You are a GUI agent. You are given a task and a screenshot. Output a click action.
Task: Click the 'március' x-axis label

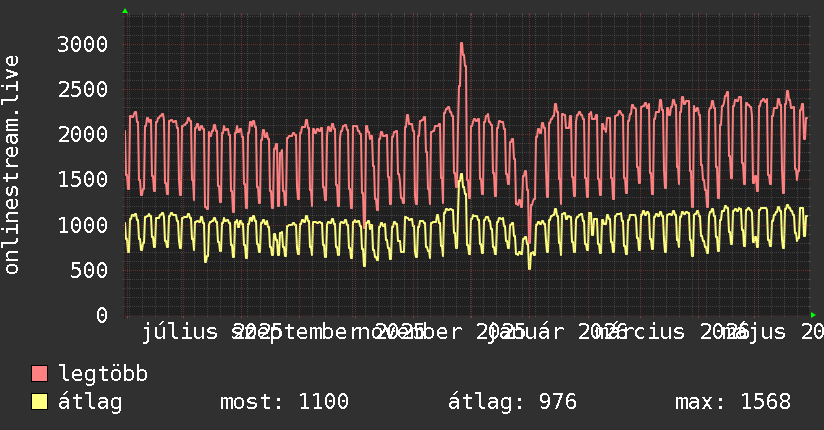pos(641,332)
